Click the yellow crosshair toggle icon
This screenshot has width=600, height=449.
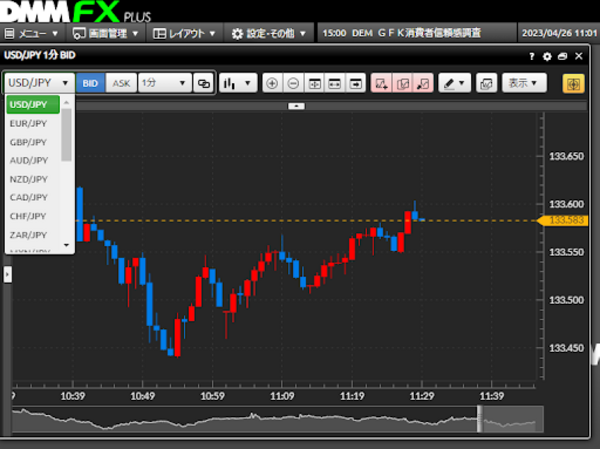[573, 84]
